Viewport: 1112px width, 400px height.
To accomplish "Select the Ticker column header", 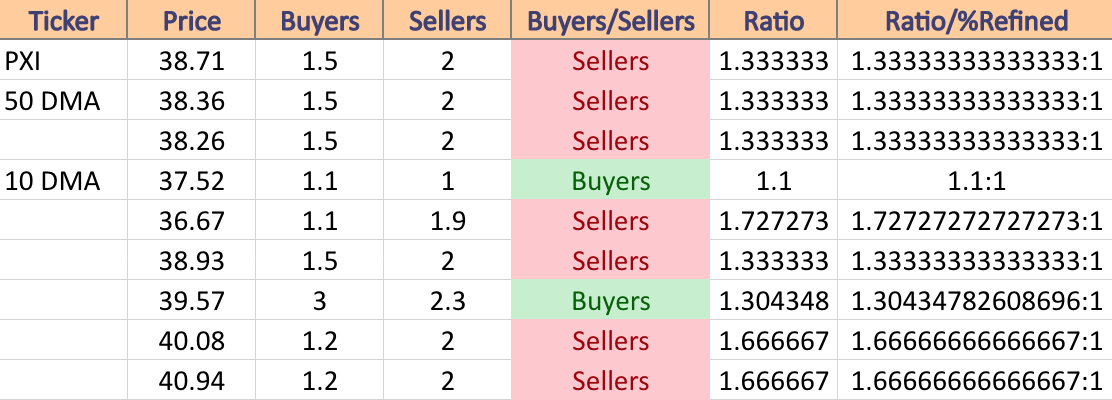I will 63,20.
